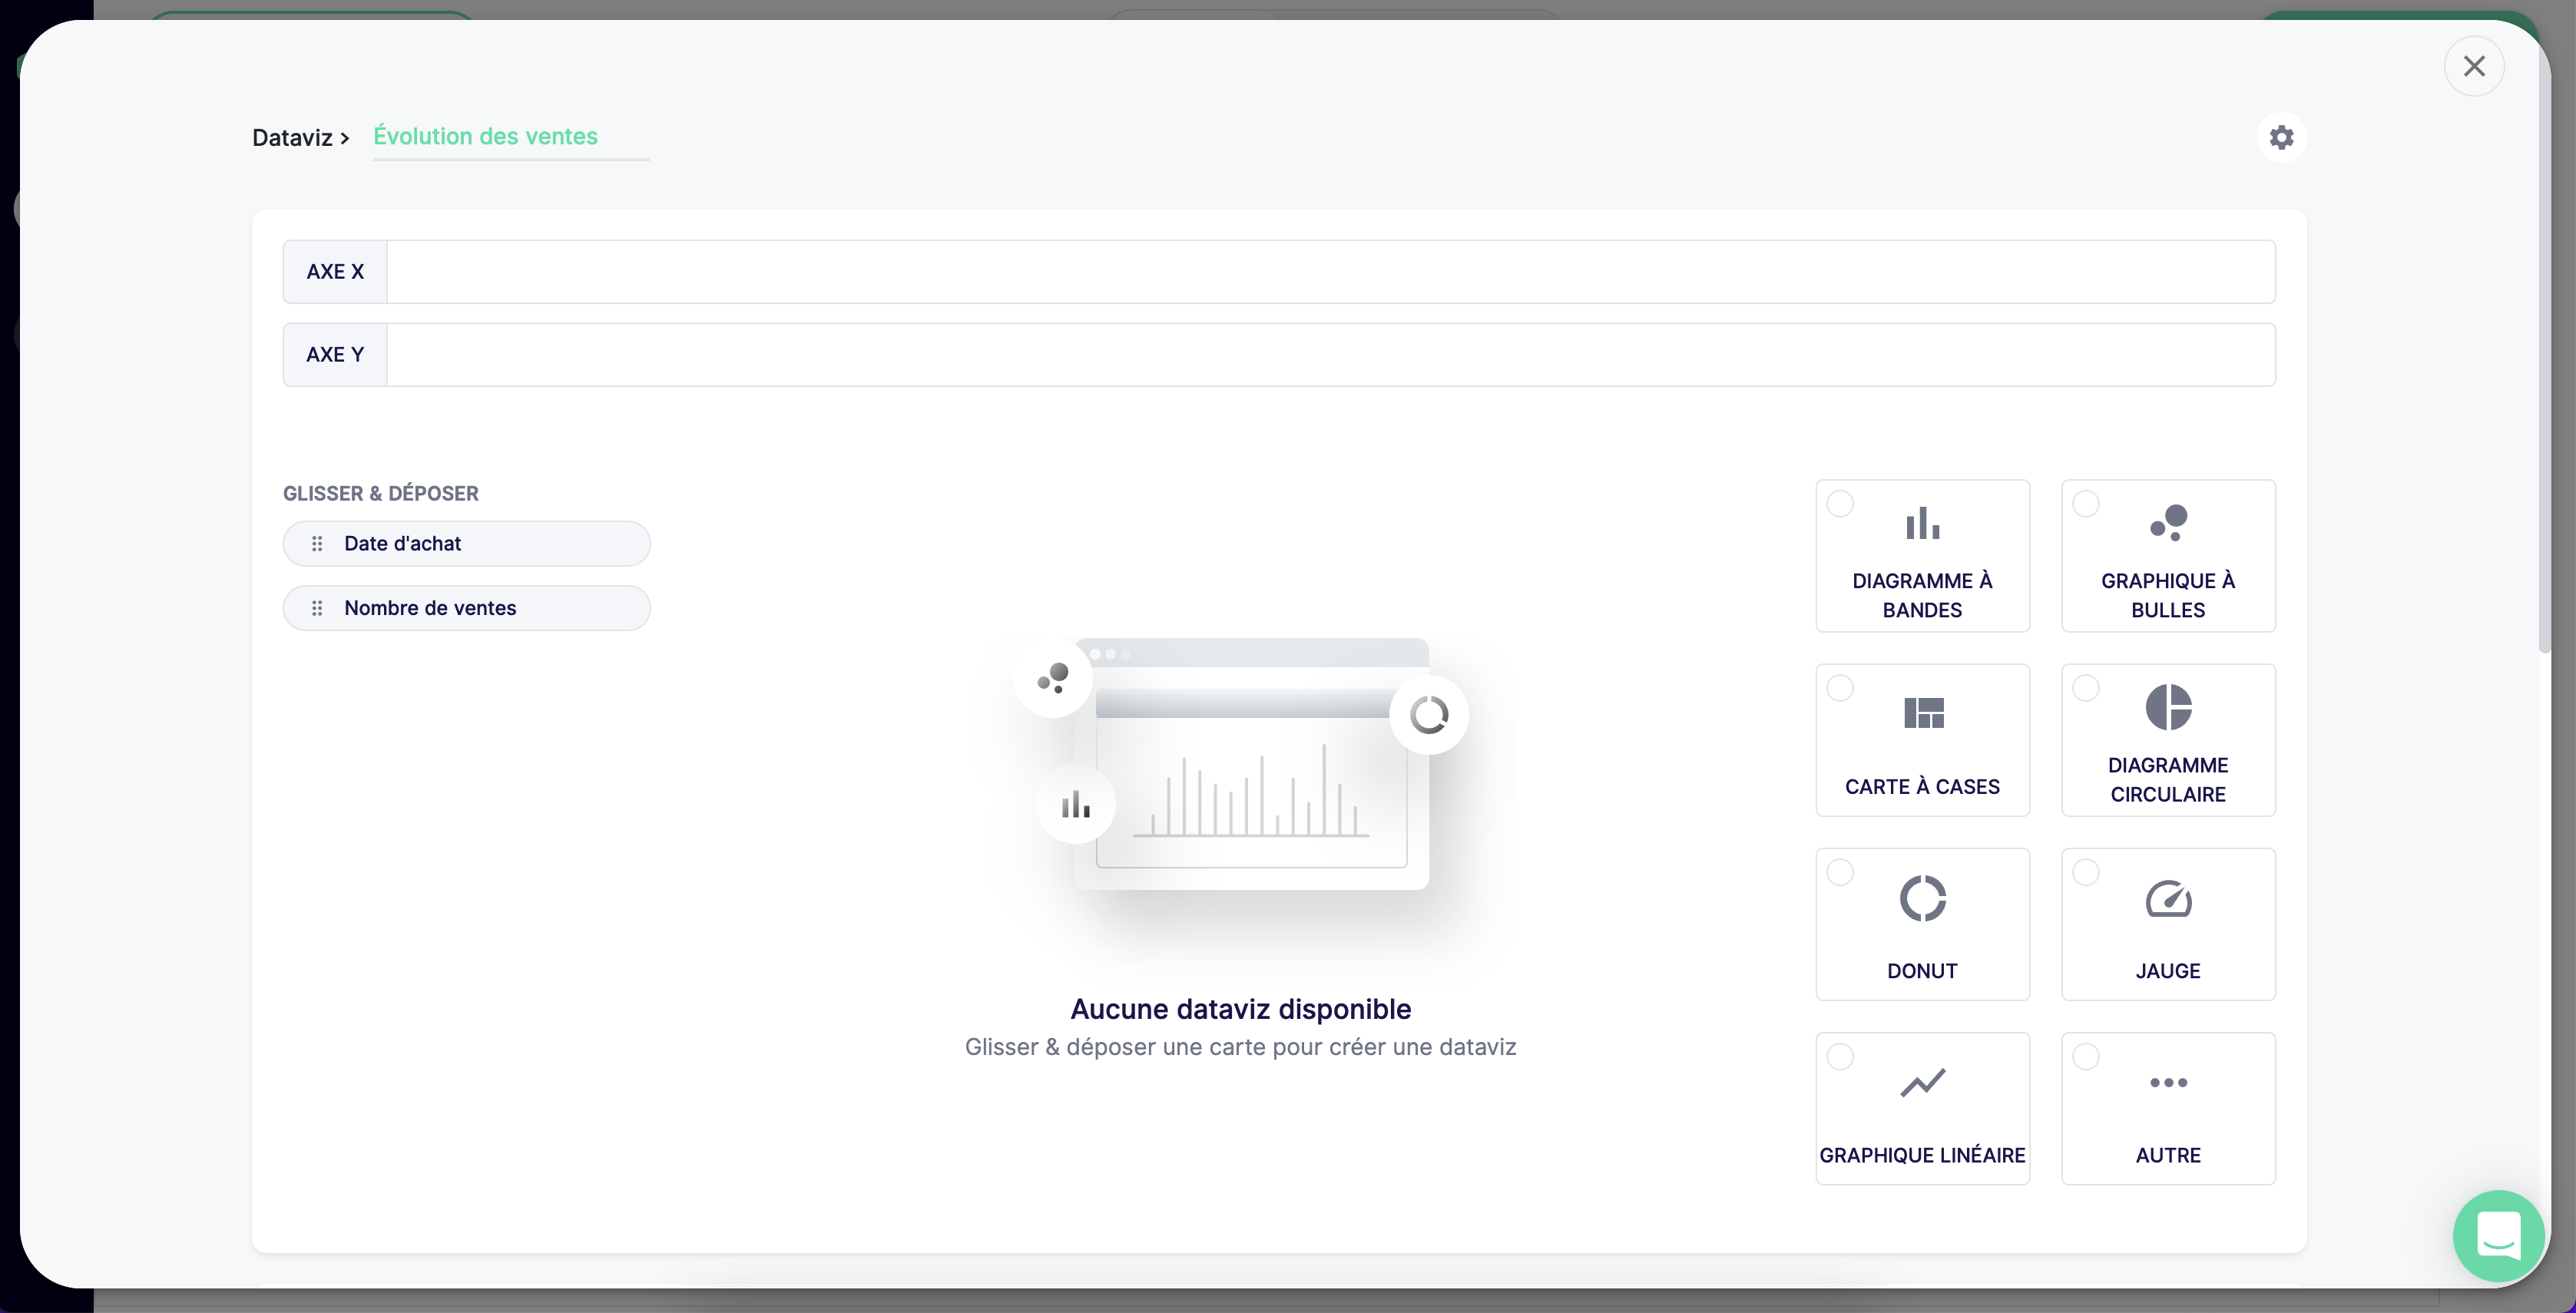Click the AXE Y drop field
Screen dimensions: 2576x1313
[1330, 355]
